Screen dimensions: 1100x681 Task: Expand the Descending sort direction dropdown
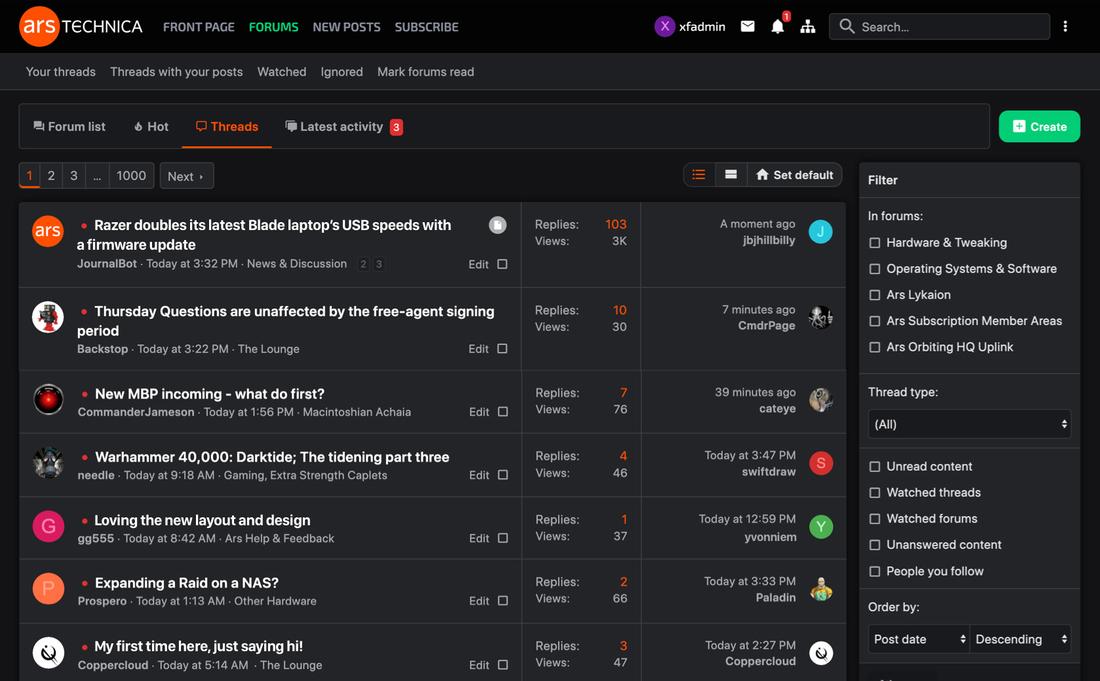1020,639
